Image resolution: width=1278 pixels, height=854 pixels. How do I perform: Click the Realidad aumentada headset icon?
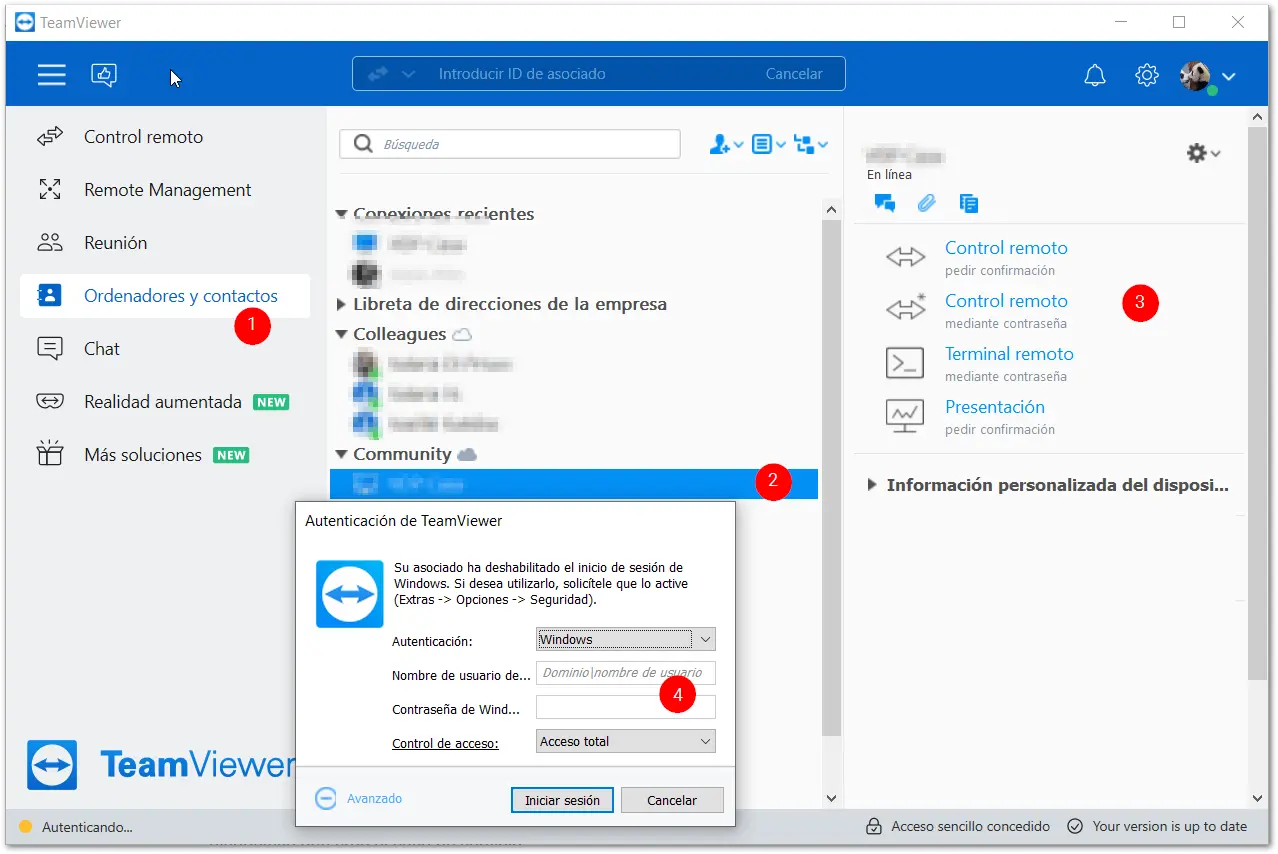pos(50,402)
